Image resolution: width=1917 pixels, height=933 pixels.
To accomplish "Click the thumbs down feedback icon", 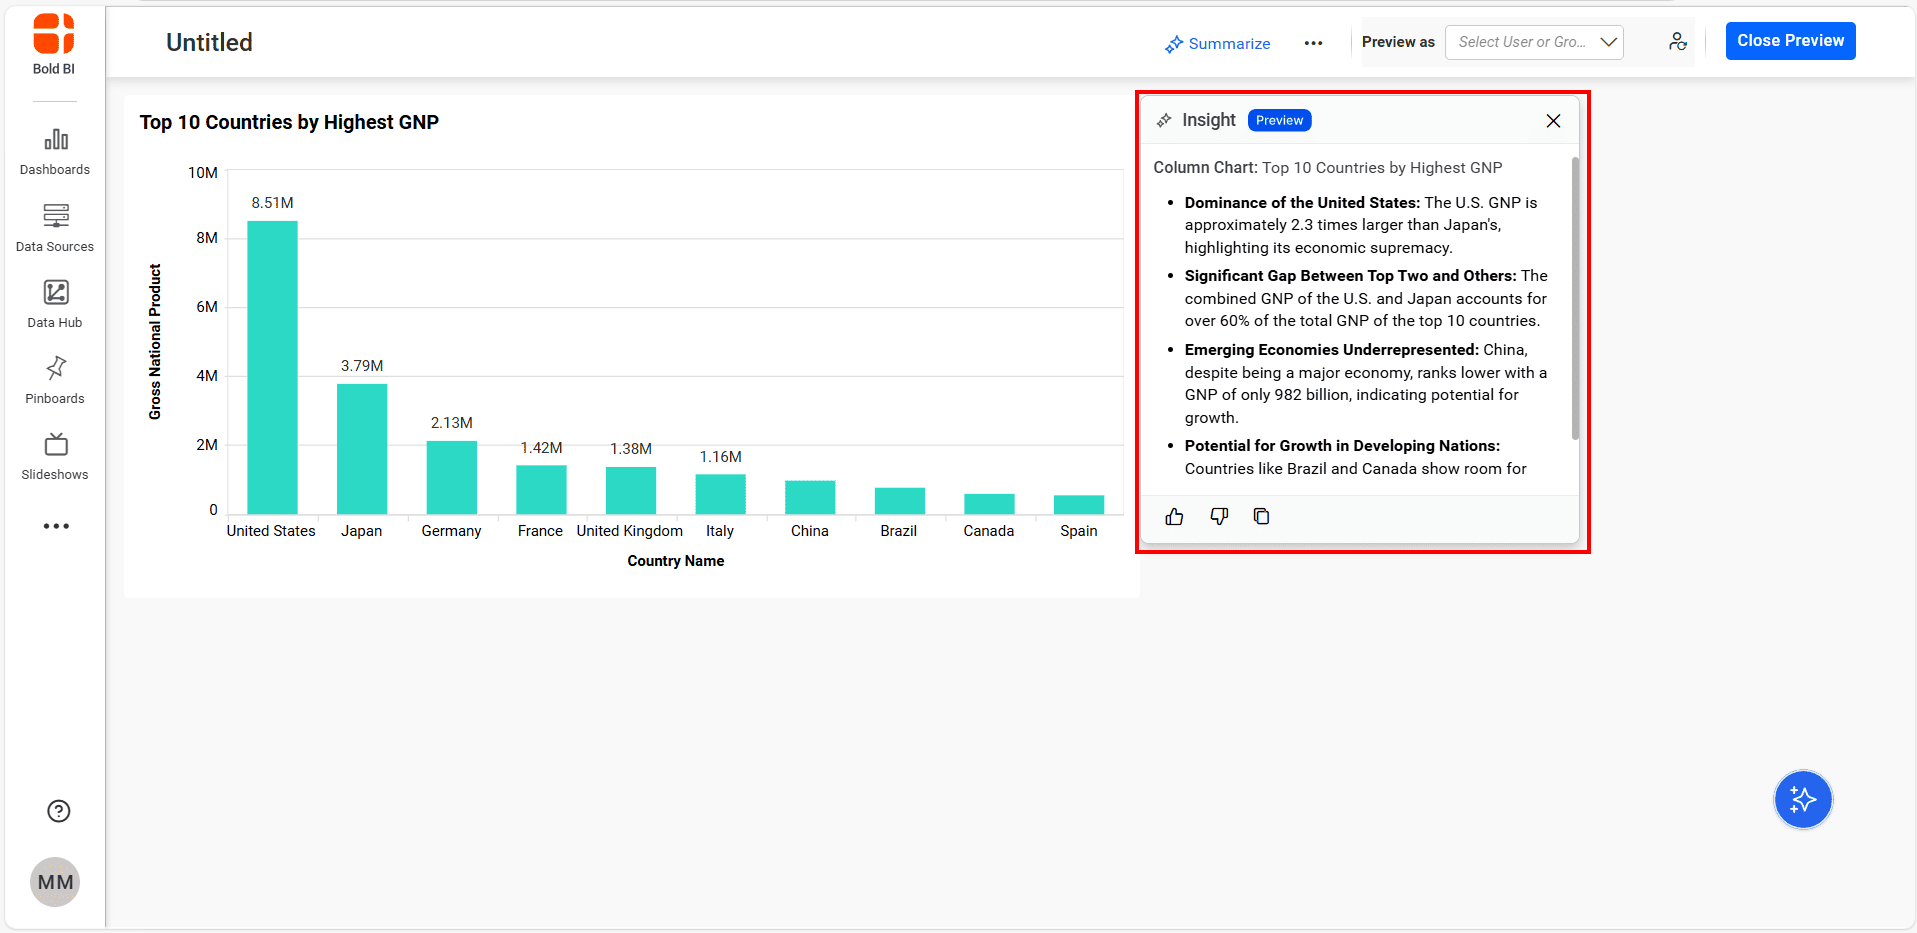I will [x=1218, y=517].
